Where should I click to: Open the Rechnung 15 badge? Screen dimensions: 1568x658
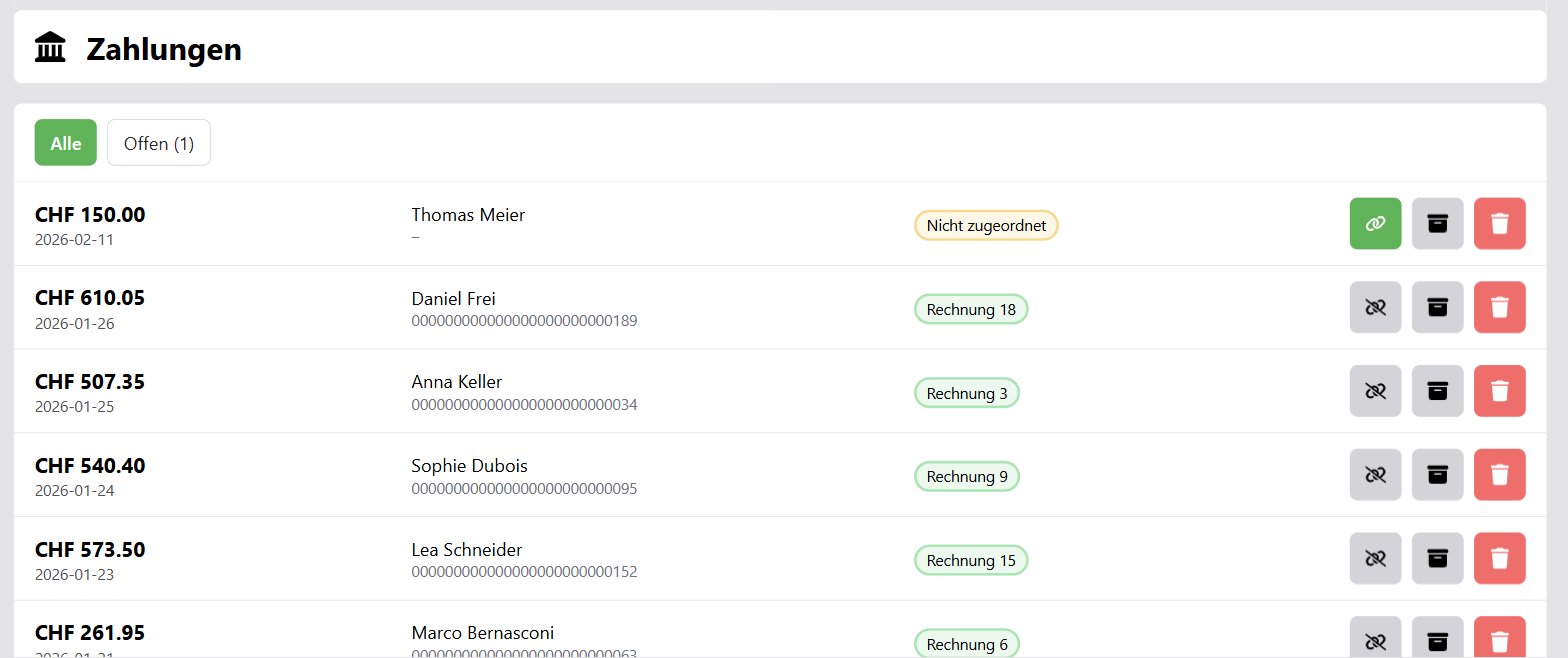(x=971, y=561)
